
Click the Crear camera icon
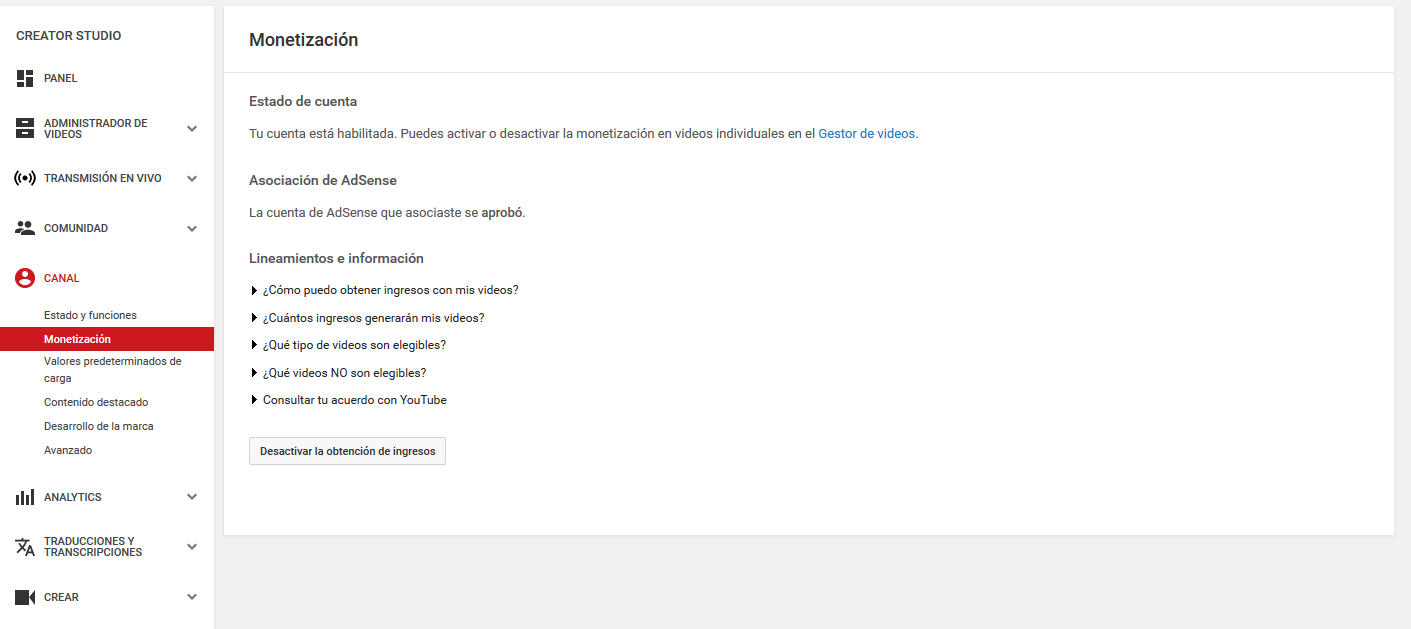[x=25, y=597]
